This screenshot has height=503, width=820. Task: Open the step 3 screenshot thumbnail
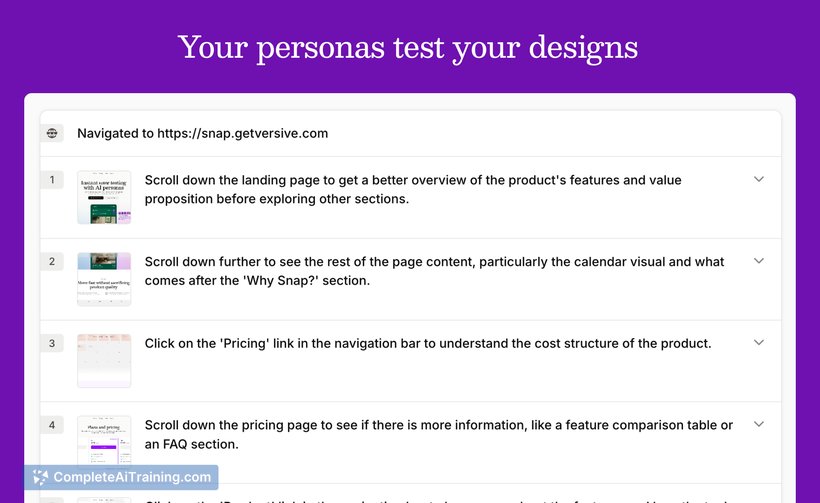104,361
